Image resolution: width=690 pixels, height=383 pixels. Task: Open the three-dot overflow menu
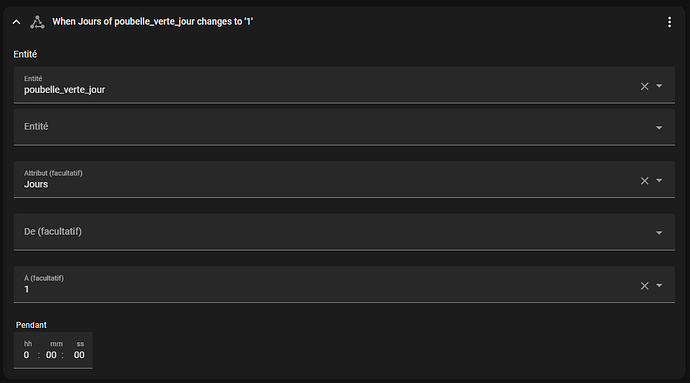pyautogui.click(x=669, y=22)
